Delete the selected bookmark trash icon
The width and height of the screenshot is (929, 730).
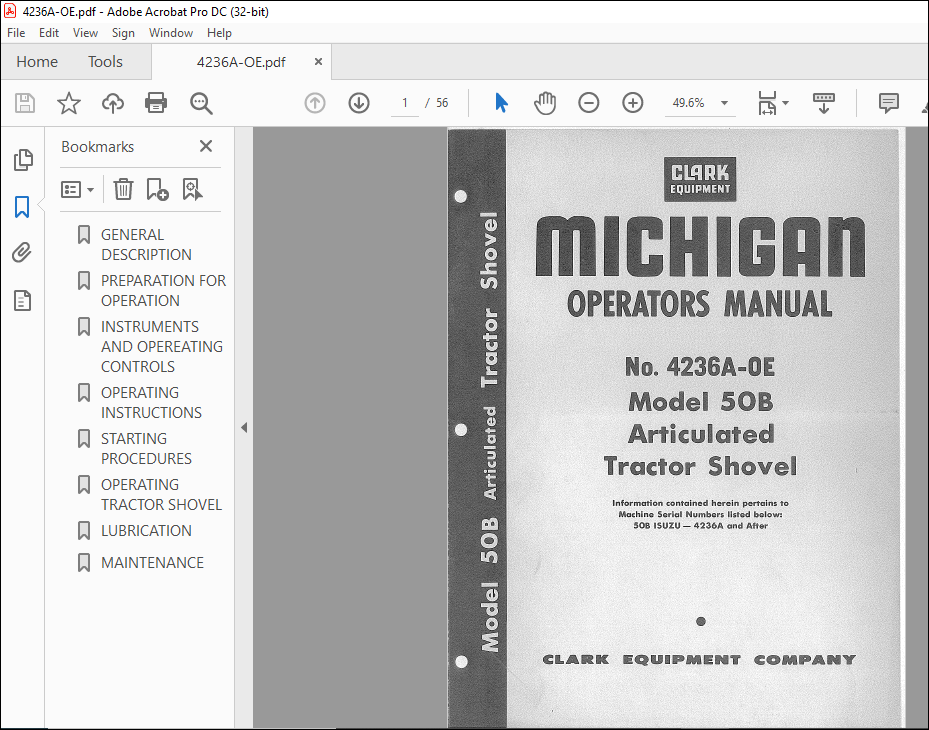pyautogui.click(x=123, y=190)
